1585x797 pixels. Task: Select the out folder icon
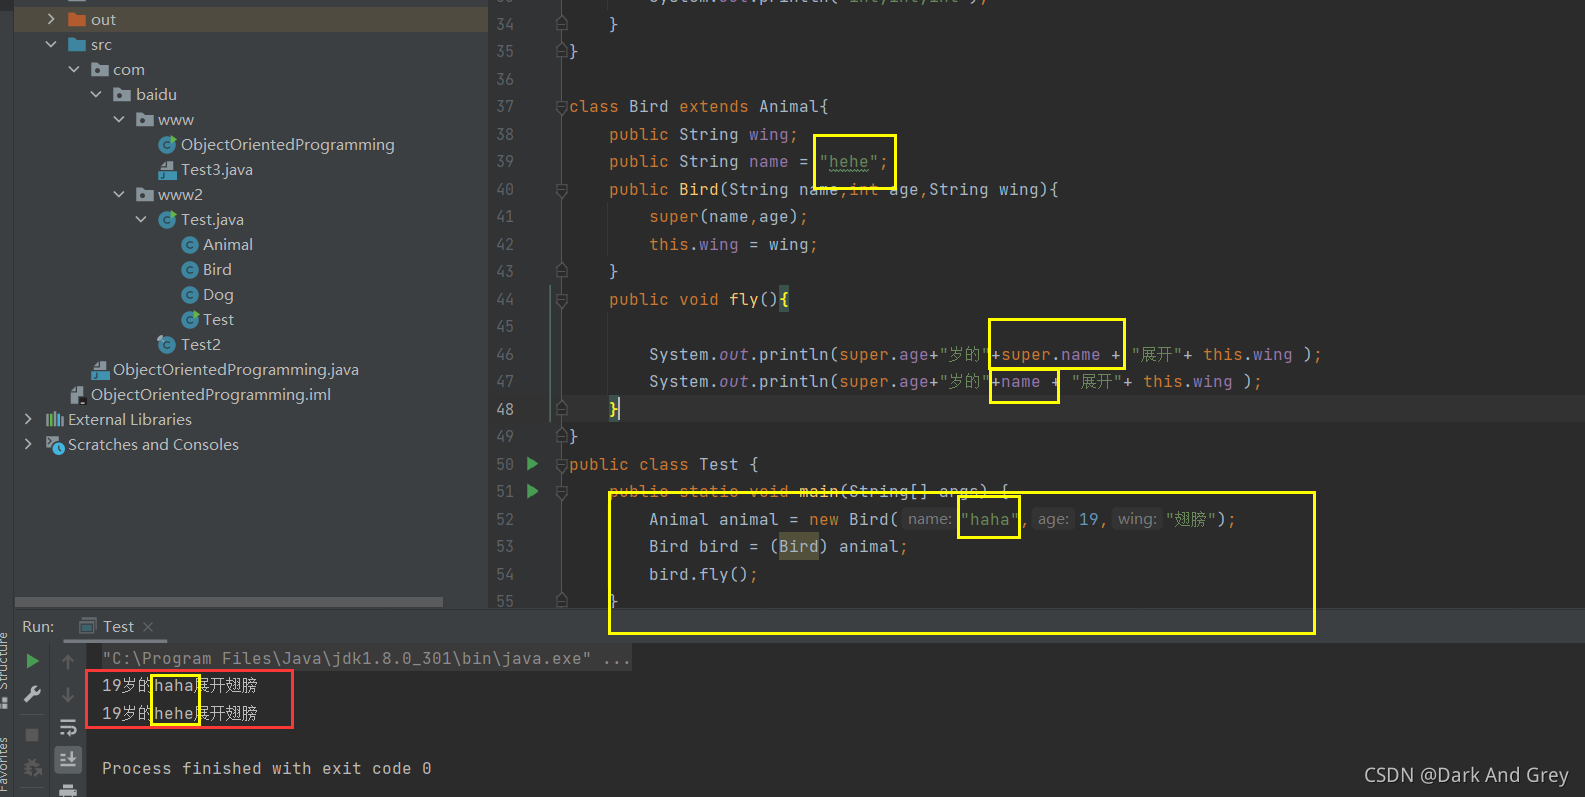[77, 19]
